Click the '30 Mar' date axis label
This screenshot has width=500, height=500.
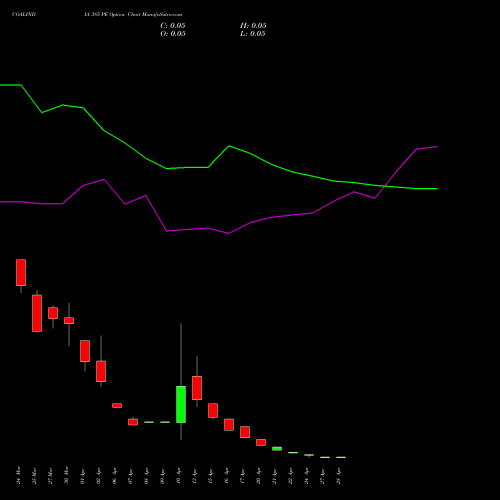coord(67,475)
